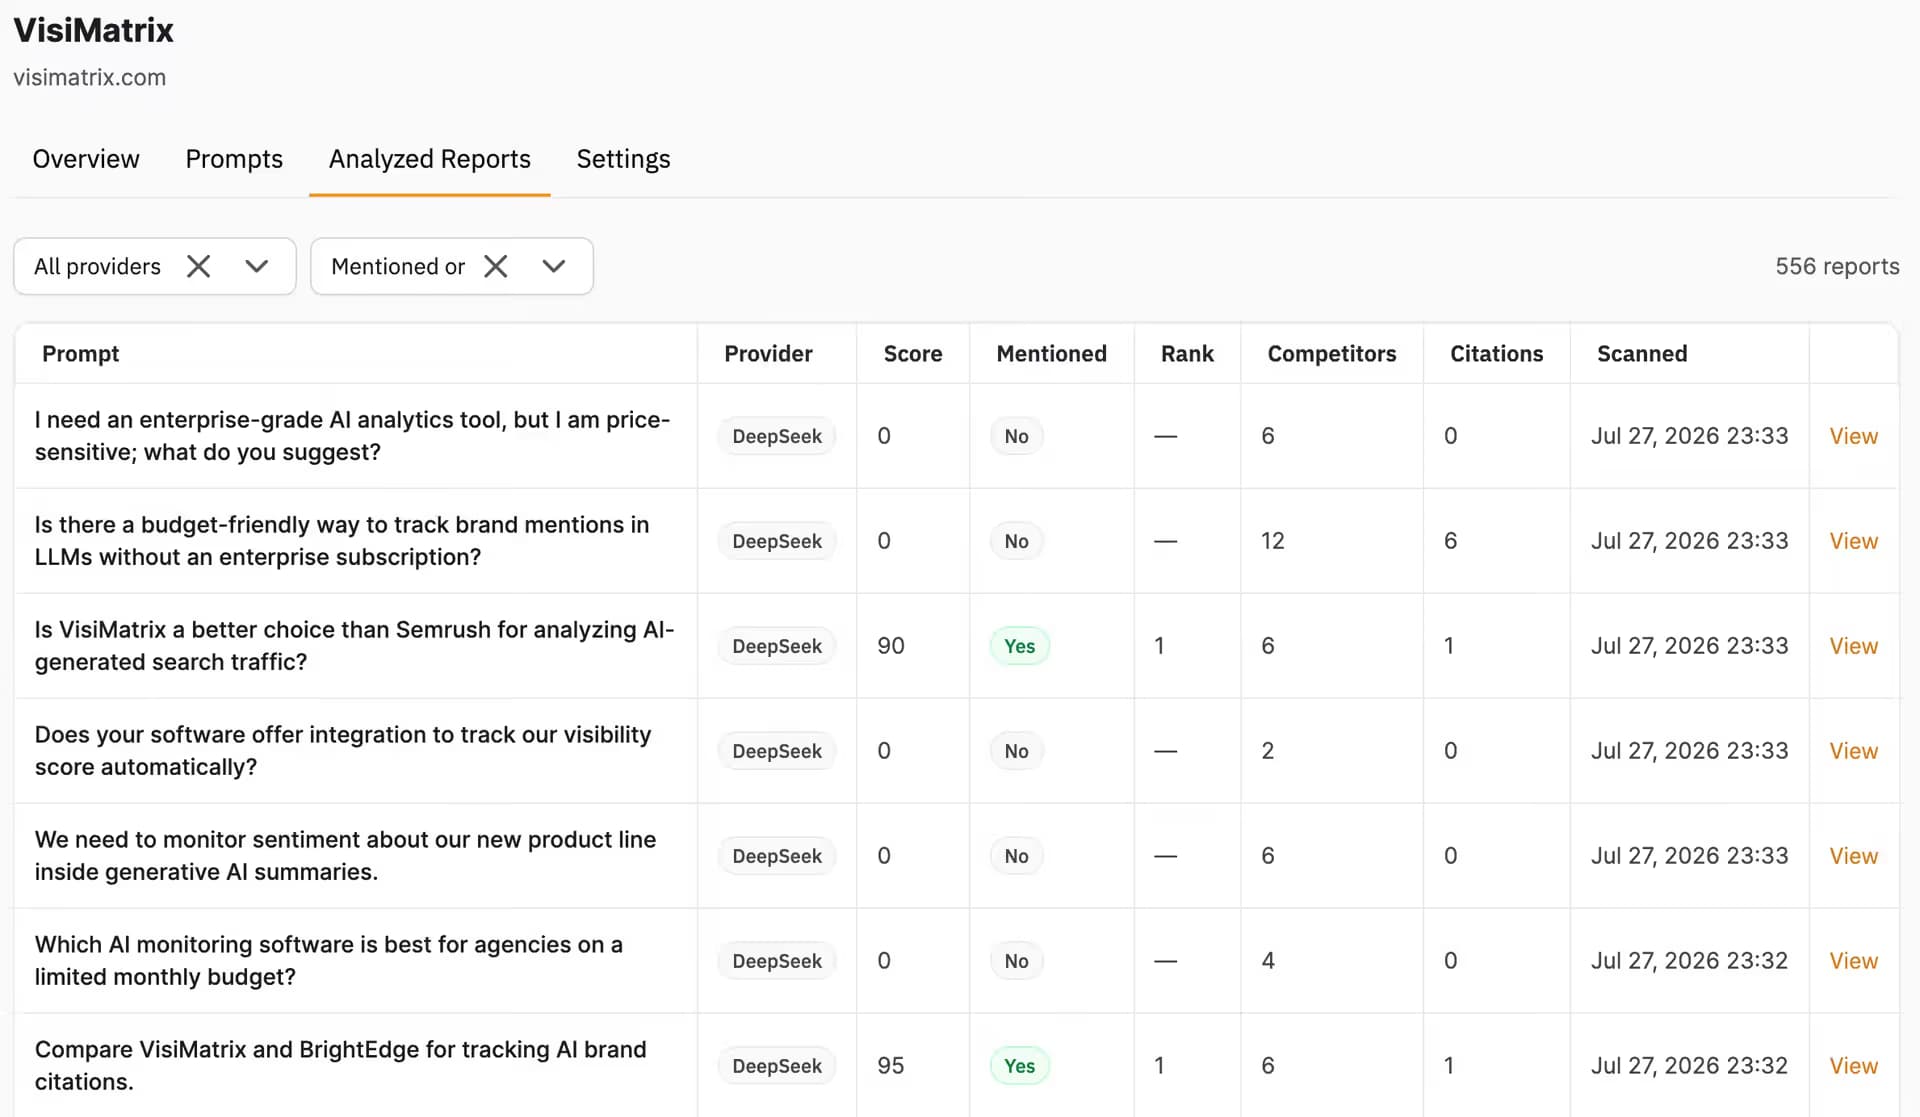1920x1117 pixels.
Task: Click the Yes badge in the Semrush row
Action: tap(1020, 646)
